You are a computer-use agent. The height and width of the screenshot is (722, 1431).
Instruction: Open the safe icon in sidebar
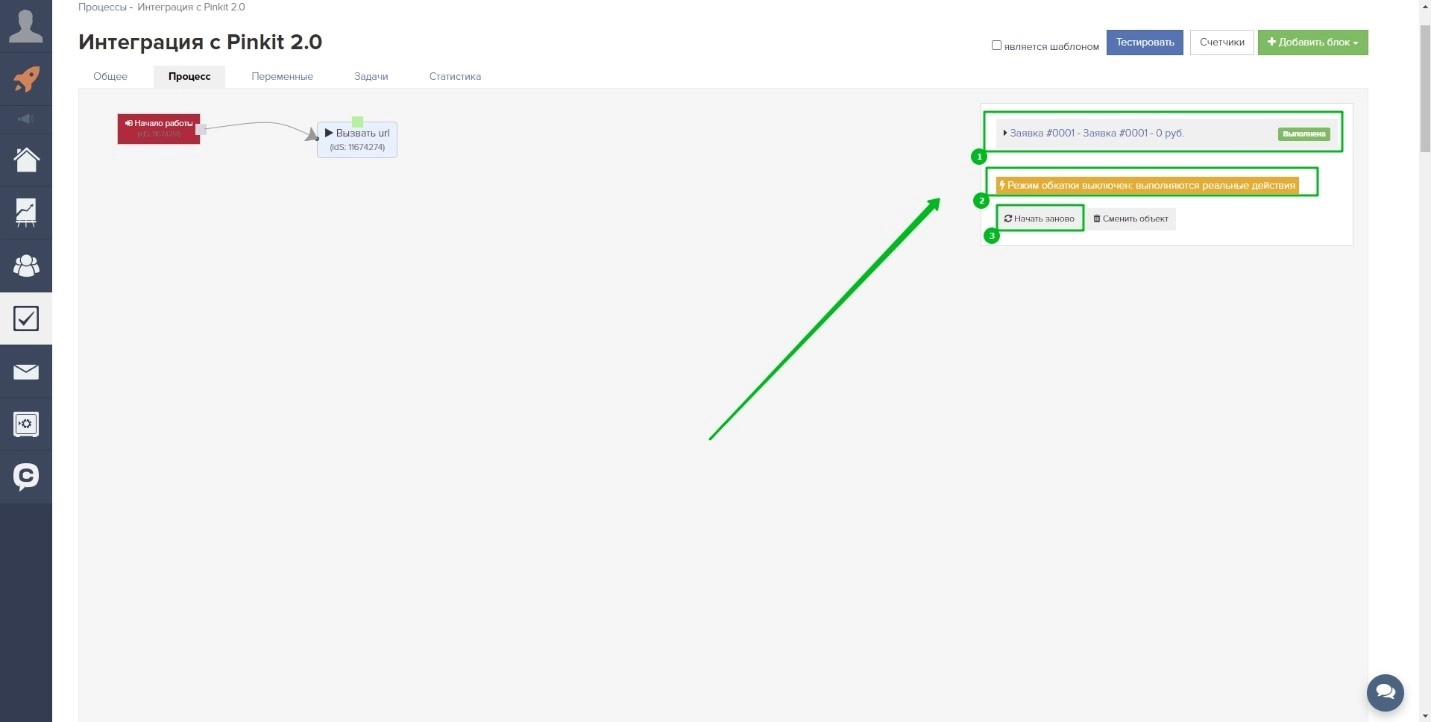pyautogui.click(x=26, y=425)
